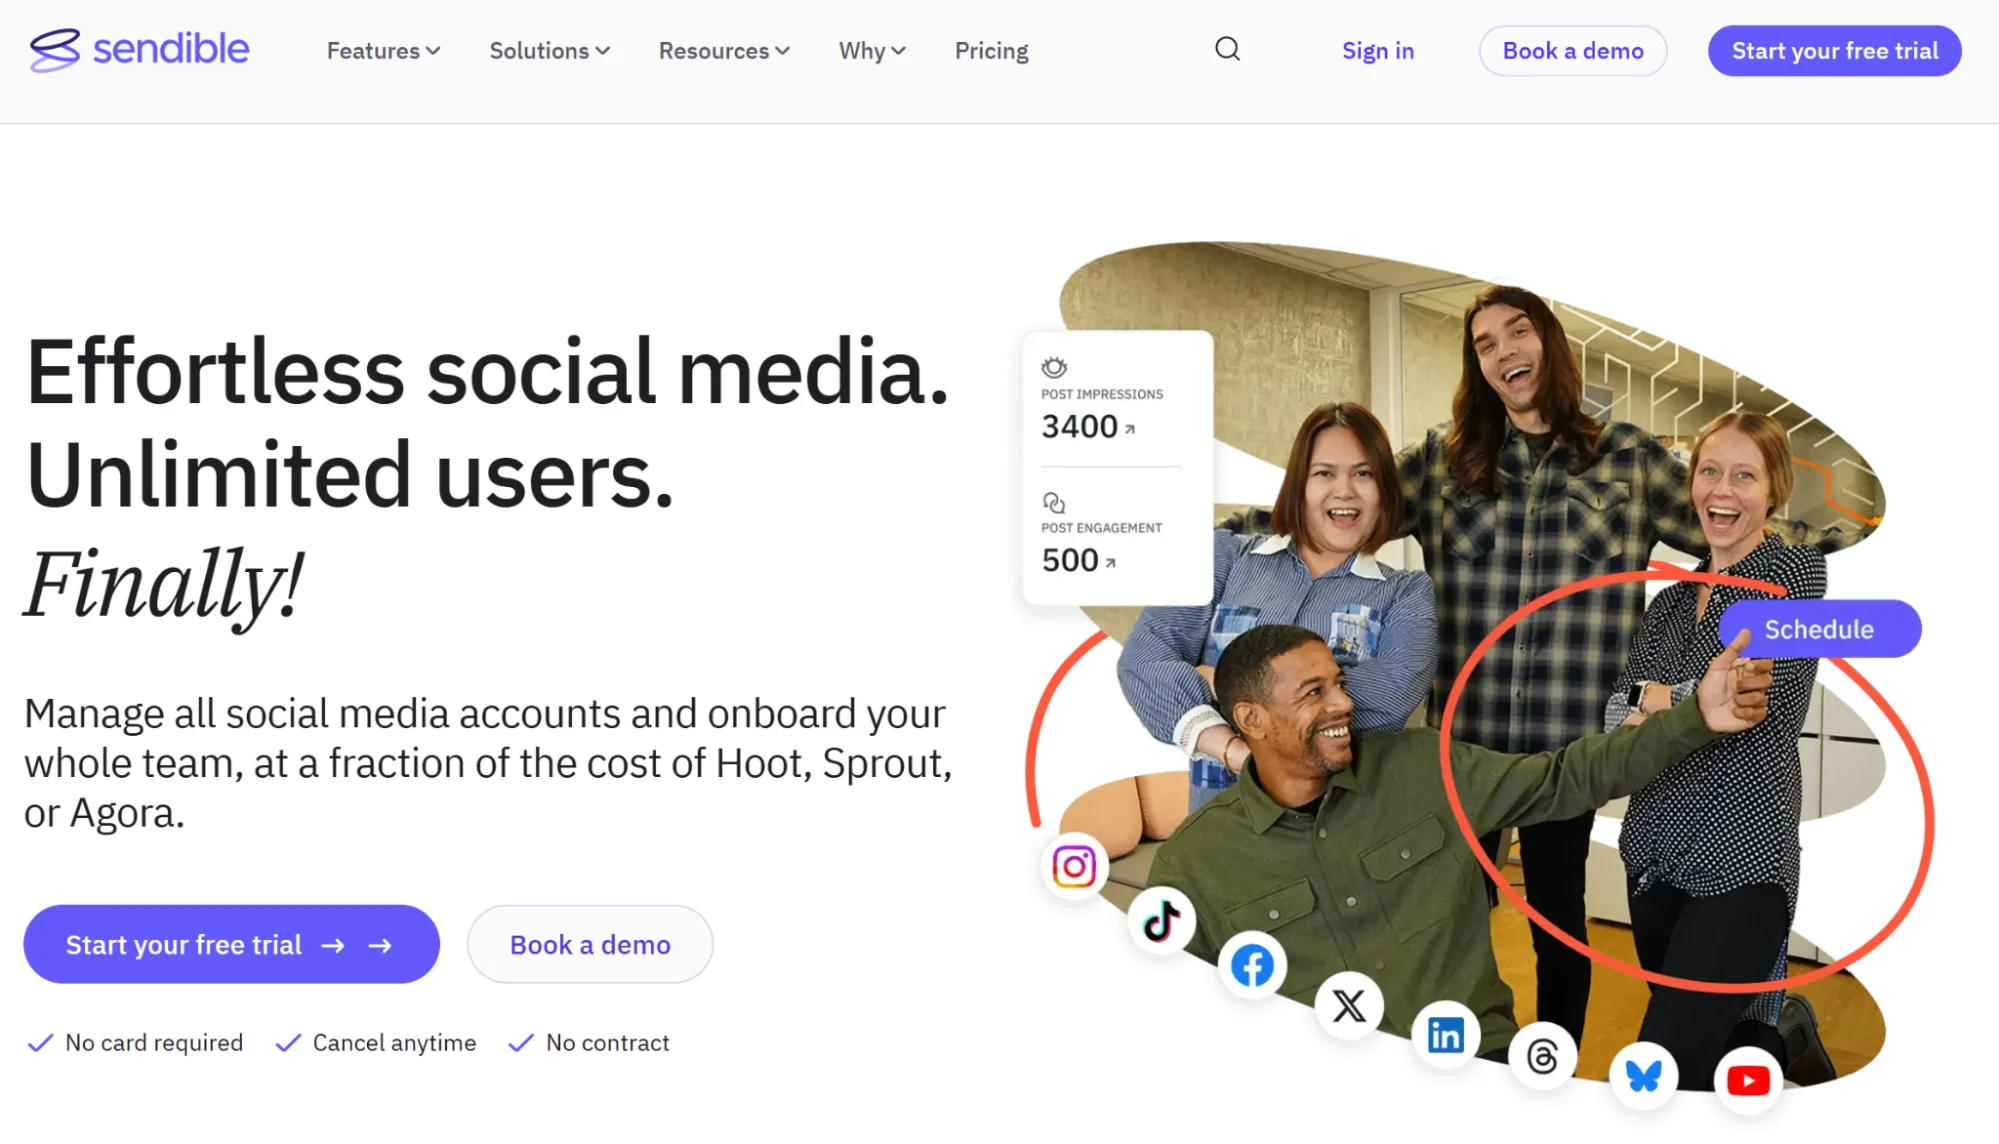Expand the Features dropdown menu
This screenshot has height=1144, width=1999.
tap(383, 51)
